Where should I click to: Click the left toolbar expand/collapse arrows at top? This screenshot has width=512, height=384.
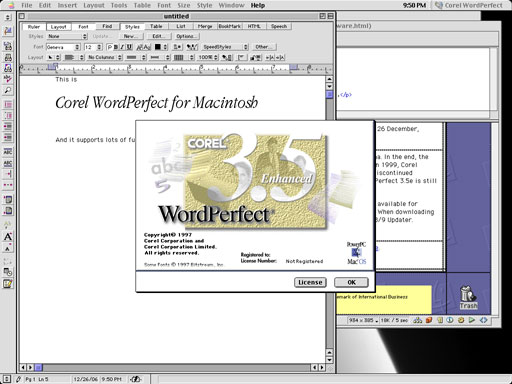(x=8, y=17)
